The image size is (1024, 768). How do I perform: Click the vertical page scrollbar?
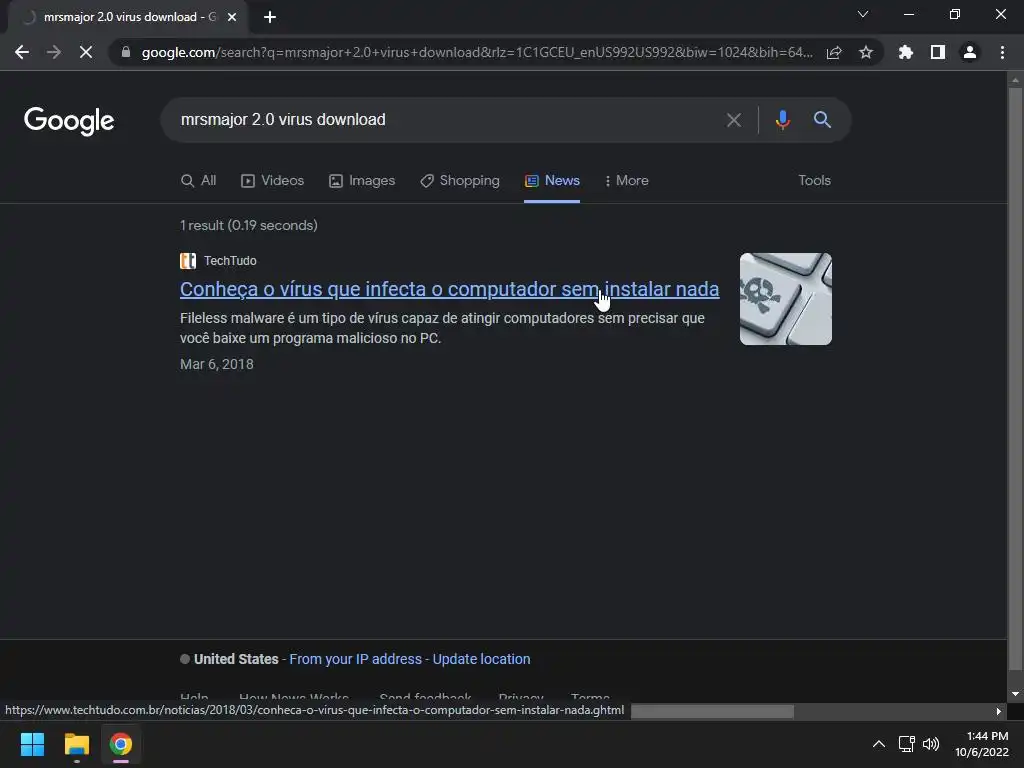(x=1015, y=379)
